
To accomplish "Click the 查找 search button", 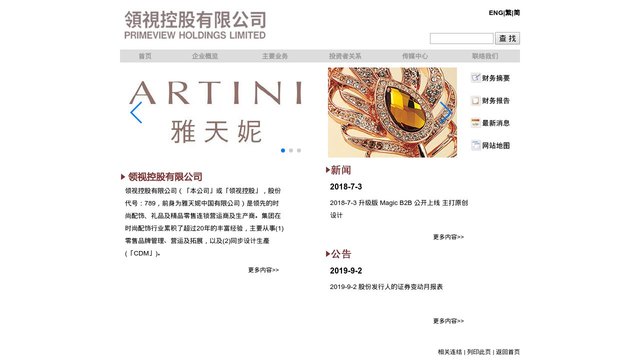I will click(507, 38).
